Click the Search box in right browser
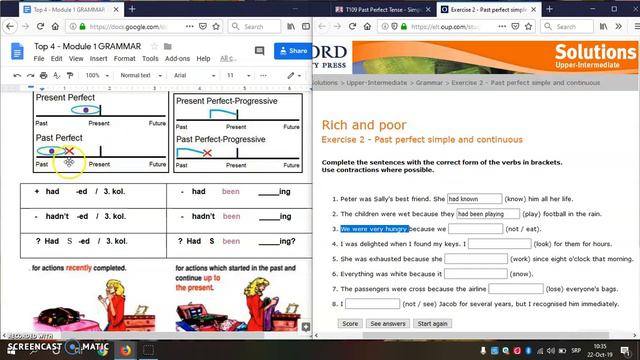Viewport: 640px width, 360px height. click(567, 27)
